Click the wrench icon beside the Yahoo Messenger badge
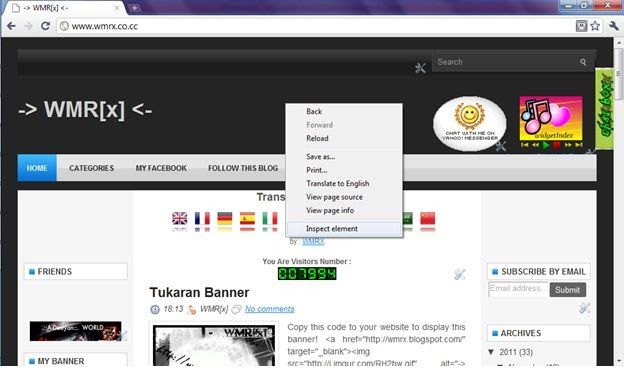Image resolution: width=624 pixels, height=368 pixels. (501, 146)
